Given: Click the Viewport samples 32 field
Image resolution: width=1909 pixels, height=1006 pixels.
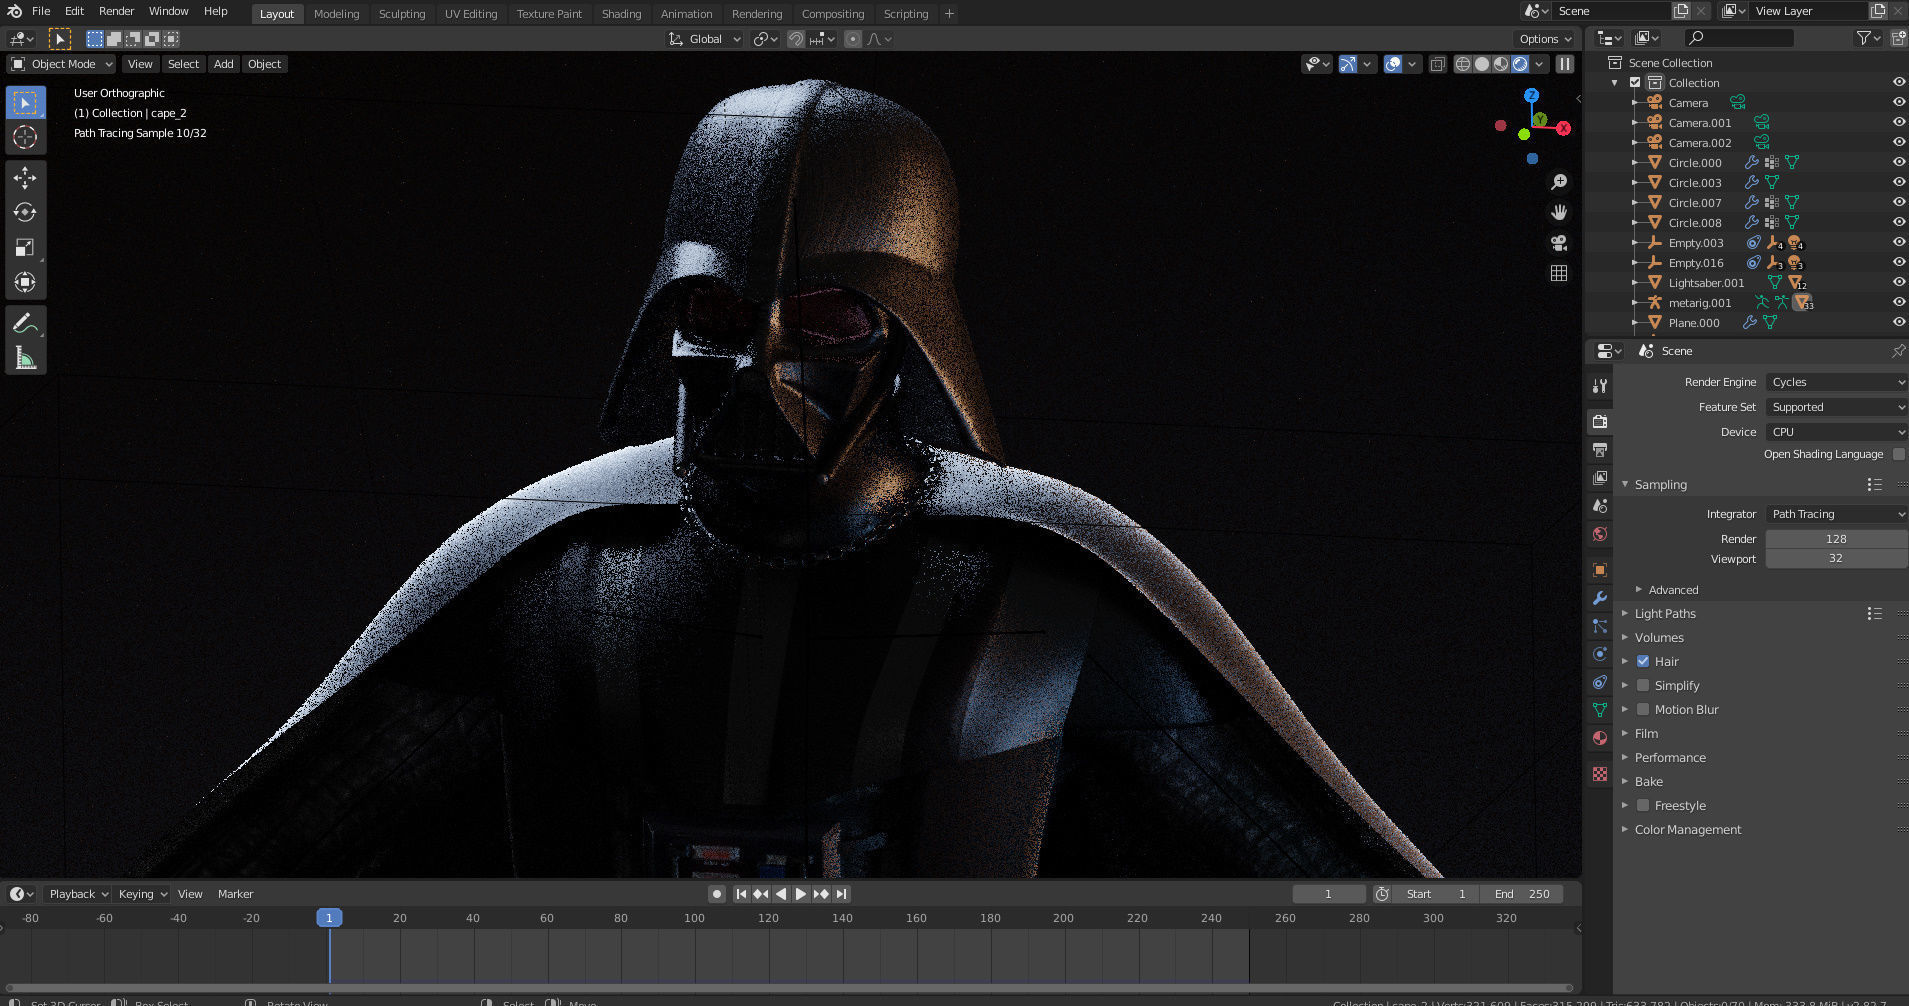Looking at the screenshot, I should (x=1836, y=559).
